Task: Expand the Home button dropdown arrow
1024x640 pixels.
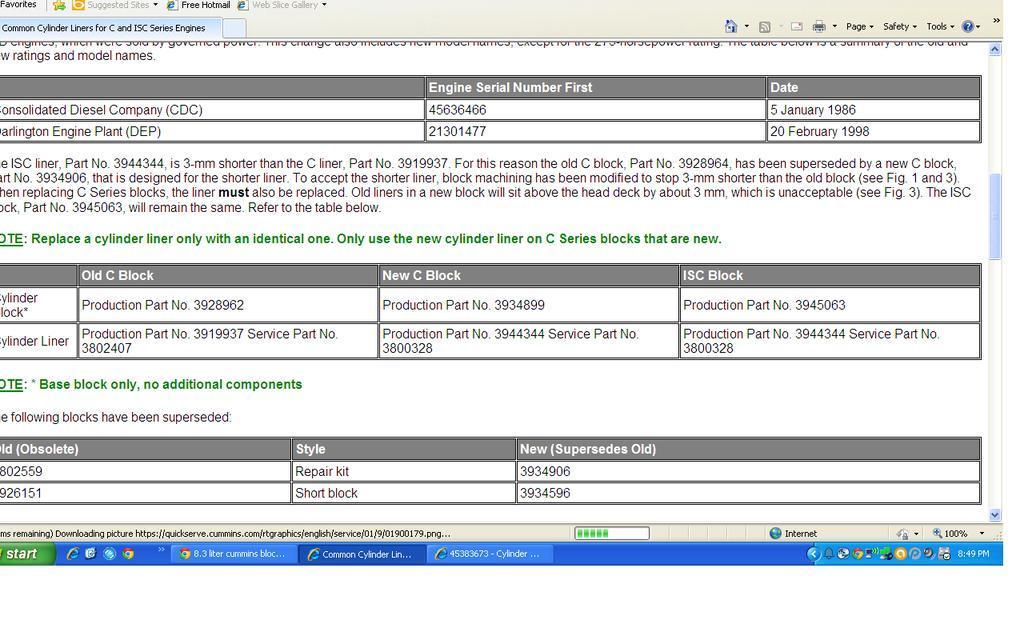Action: tap(746, 27)
